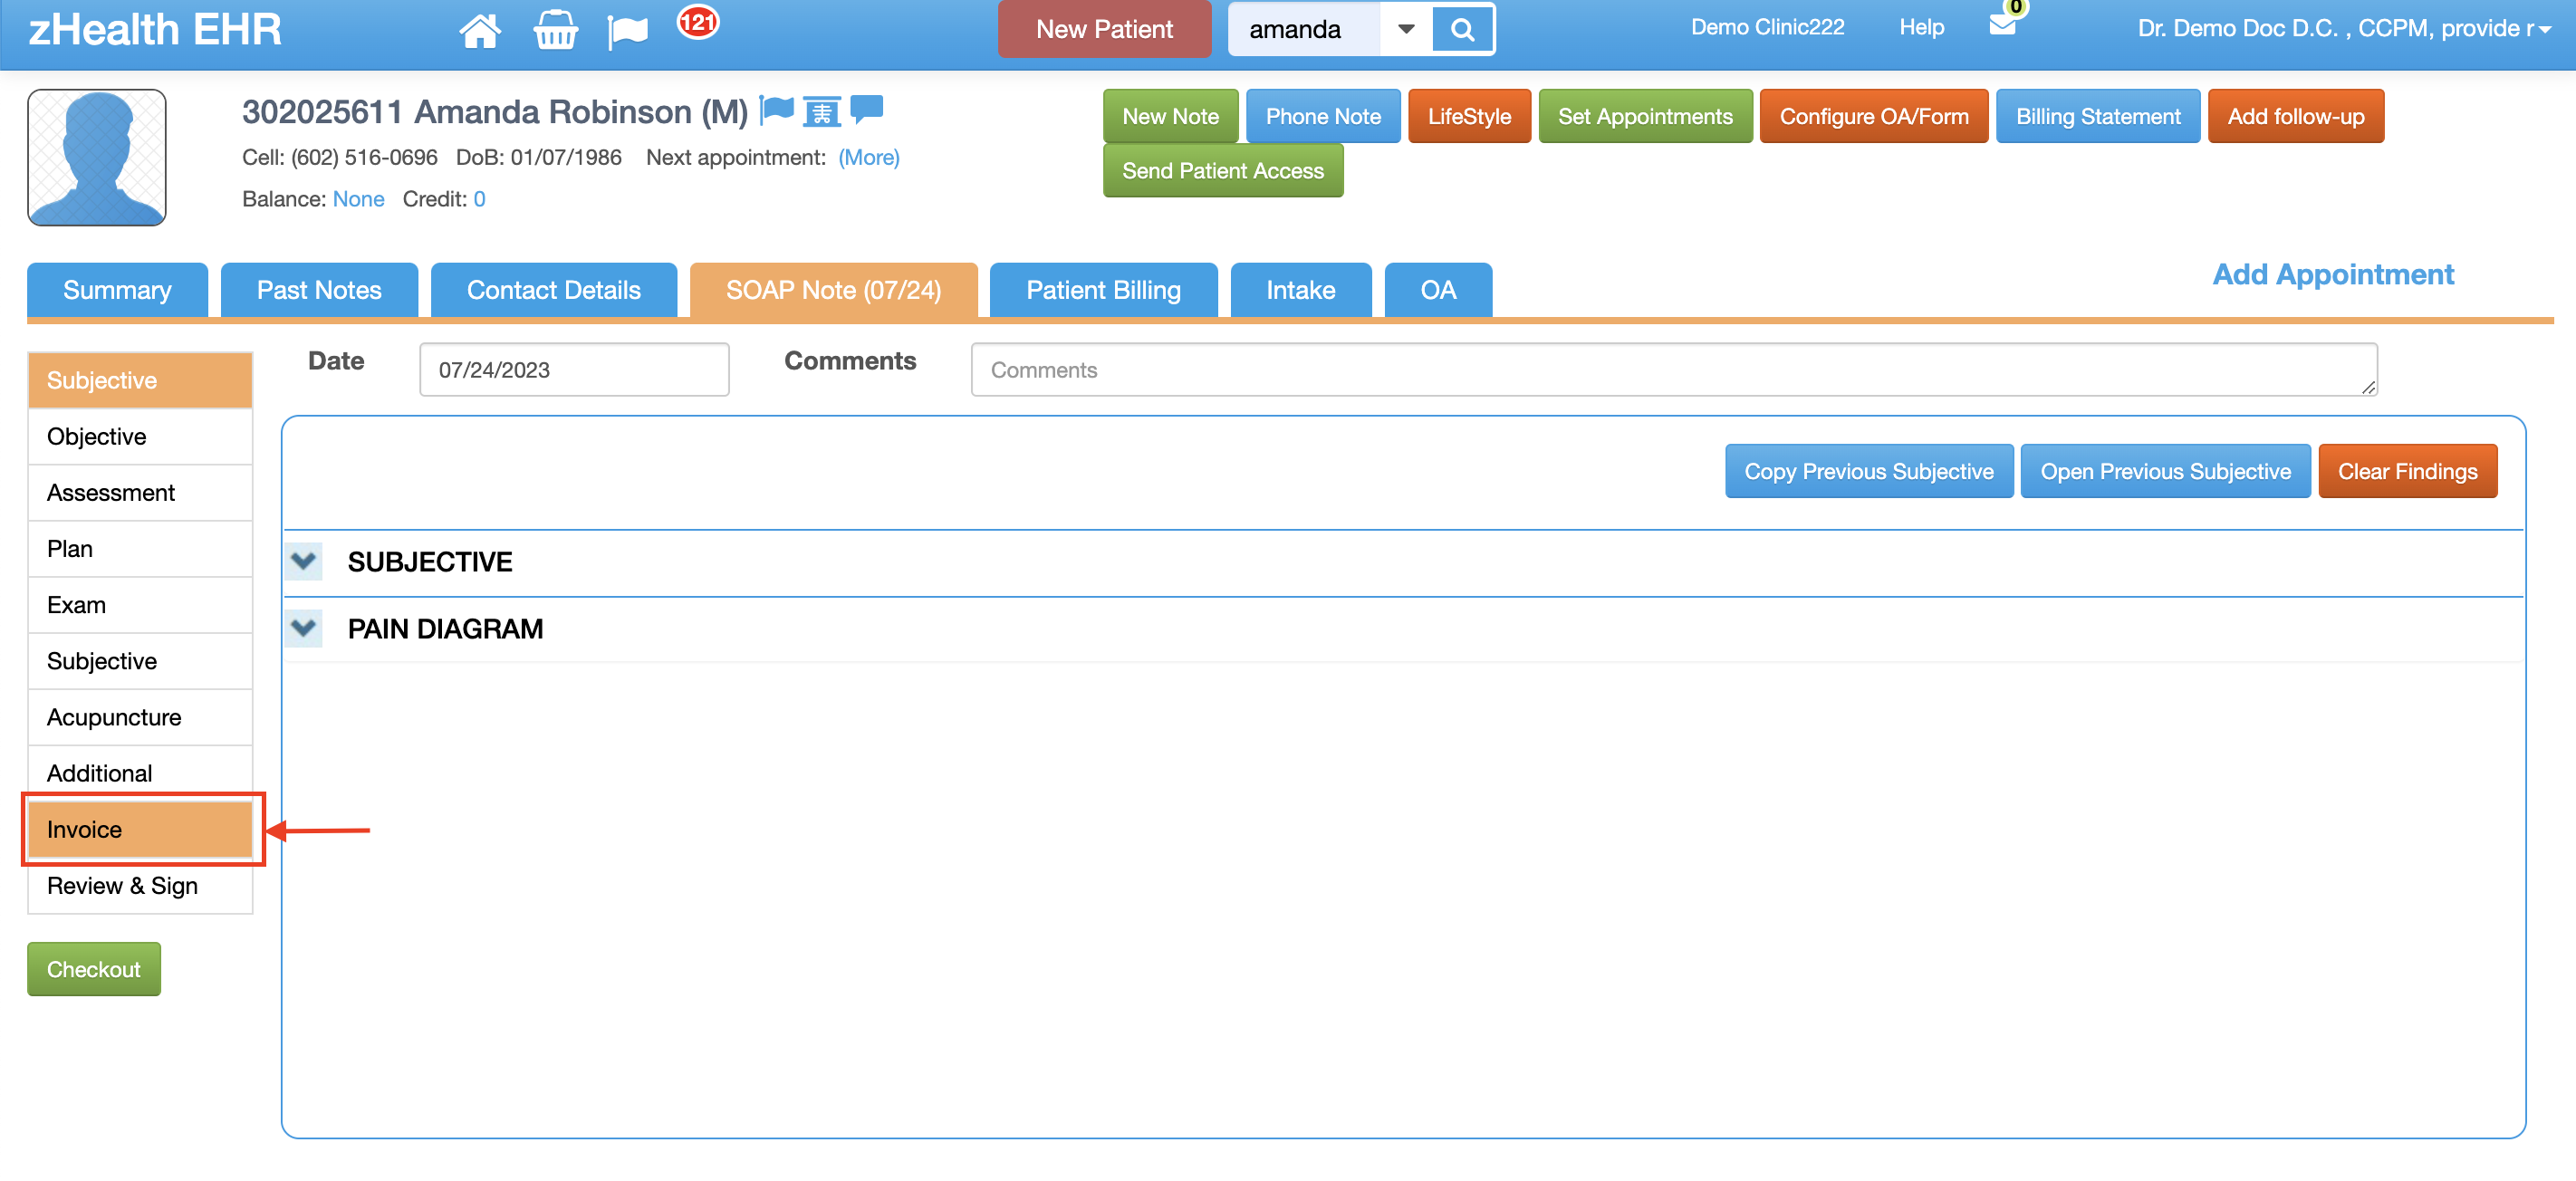Screen dimensions: 2576x1181
Task: Click Copy Previous Subjective
Action: [x=1869, y=471]
